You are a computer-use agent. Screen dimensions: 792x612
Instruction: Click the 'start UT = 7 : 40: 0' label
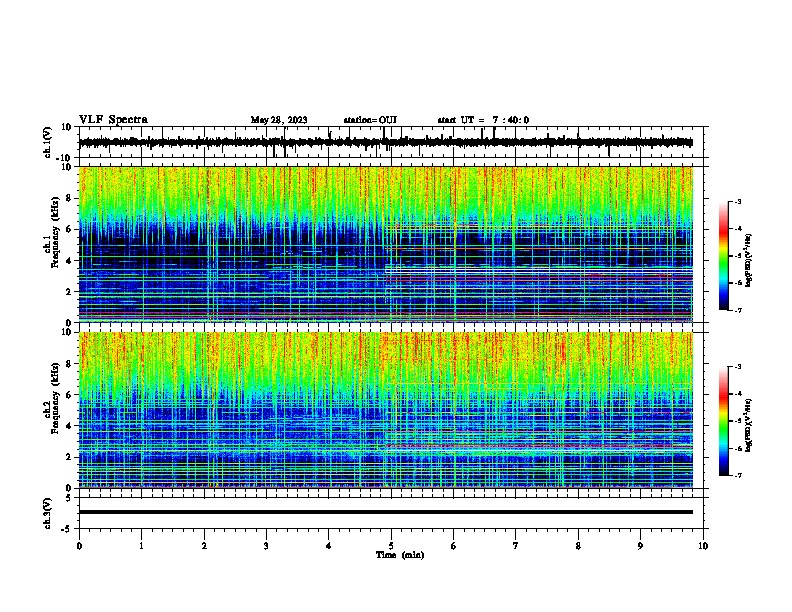click(x=483, y=120)
